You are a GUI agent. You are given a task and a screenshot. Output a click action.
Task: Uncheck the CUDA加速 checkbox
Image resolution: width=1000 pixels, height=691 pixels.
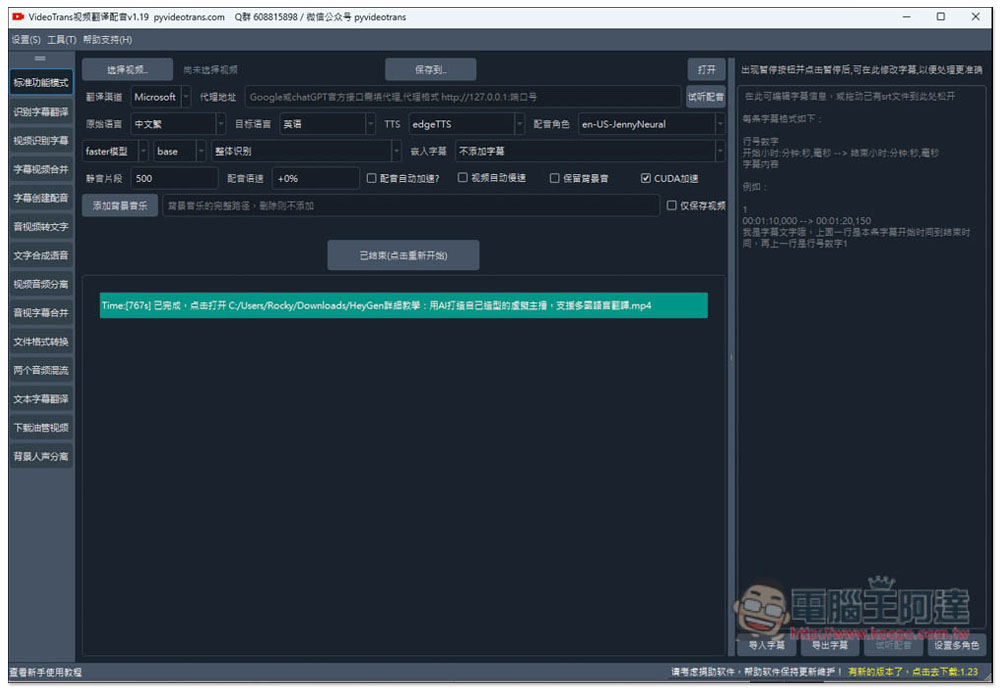[645, 178]
